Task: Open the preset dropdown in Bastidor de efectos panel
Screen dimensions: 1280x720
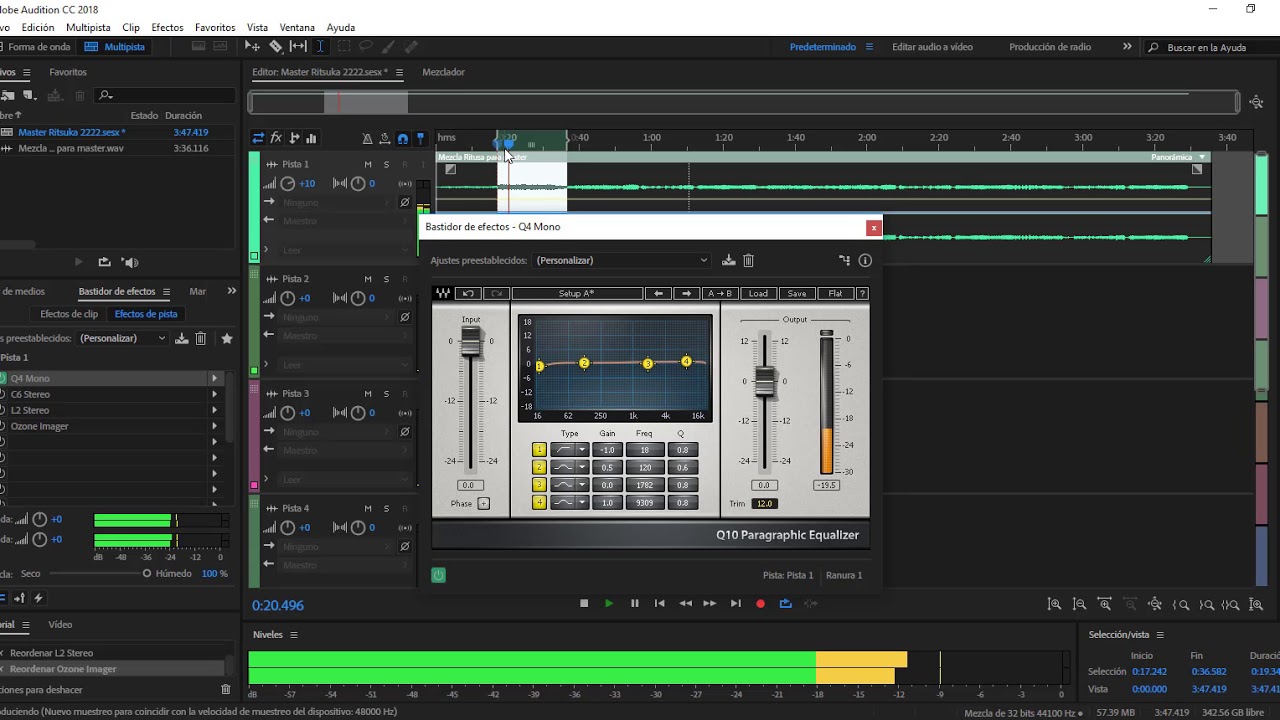Action: click(122, 338)
